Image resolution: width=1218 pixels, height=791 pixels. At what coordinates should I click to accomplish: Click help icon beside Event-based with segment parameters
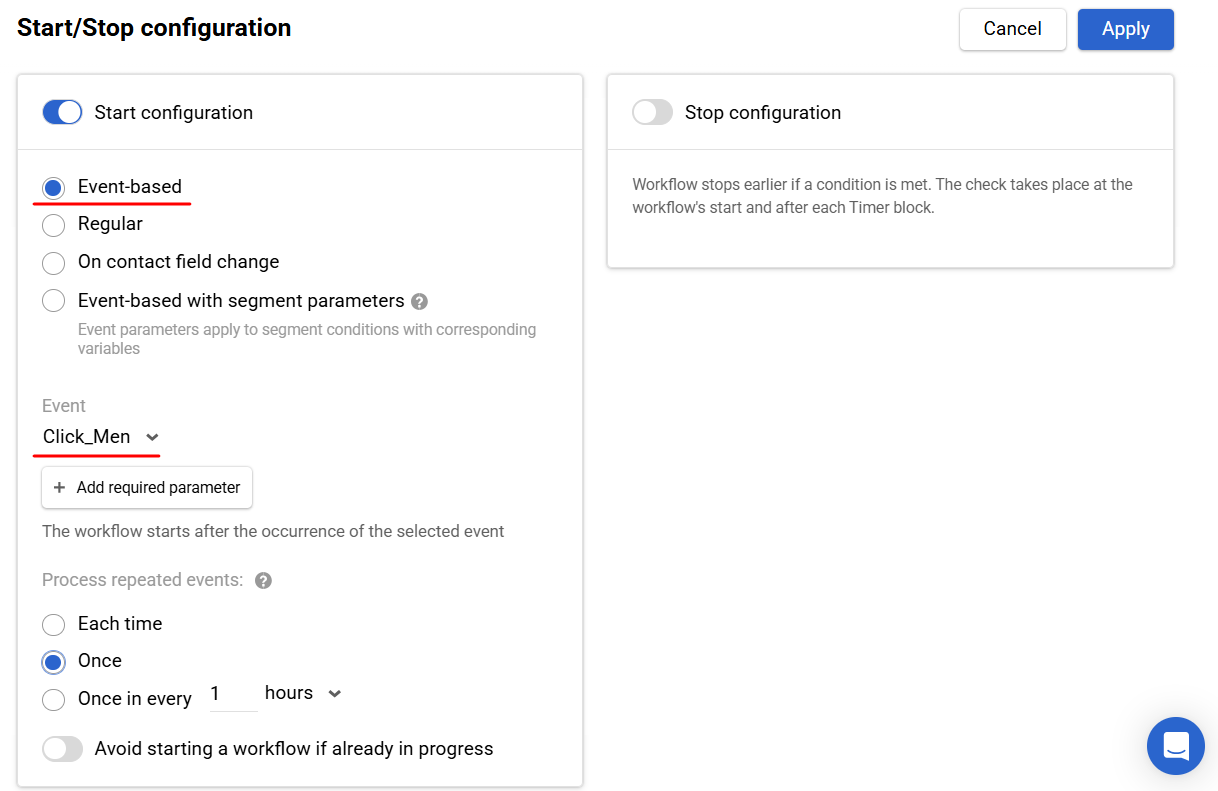click(x=420, y=301)
